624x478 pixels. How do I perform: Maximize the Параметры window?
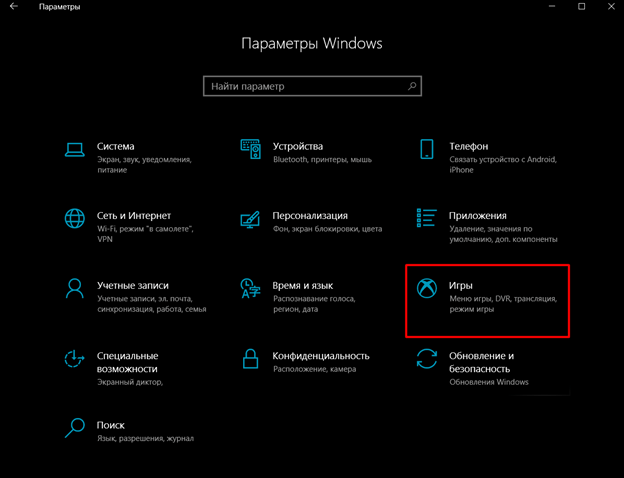[x=581, y=7]
